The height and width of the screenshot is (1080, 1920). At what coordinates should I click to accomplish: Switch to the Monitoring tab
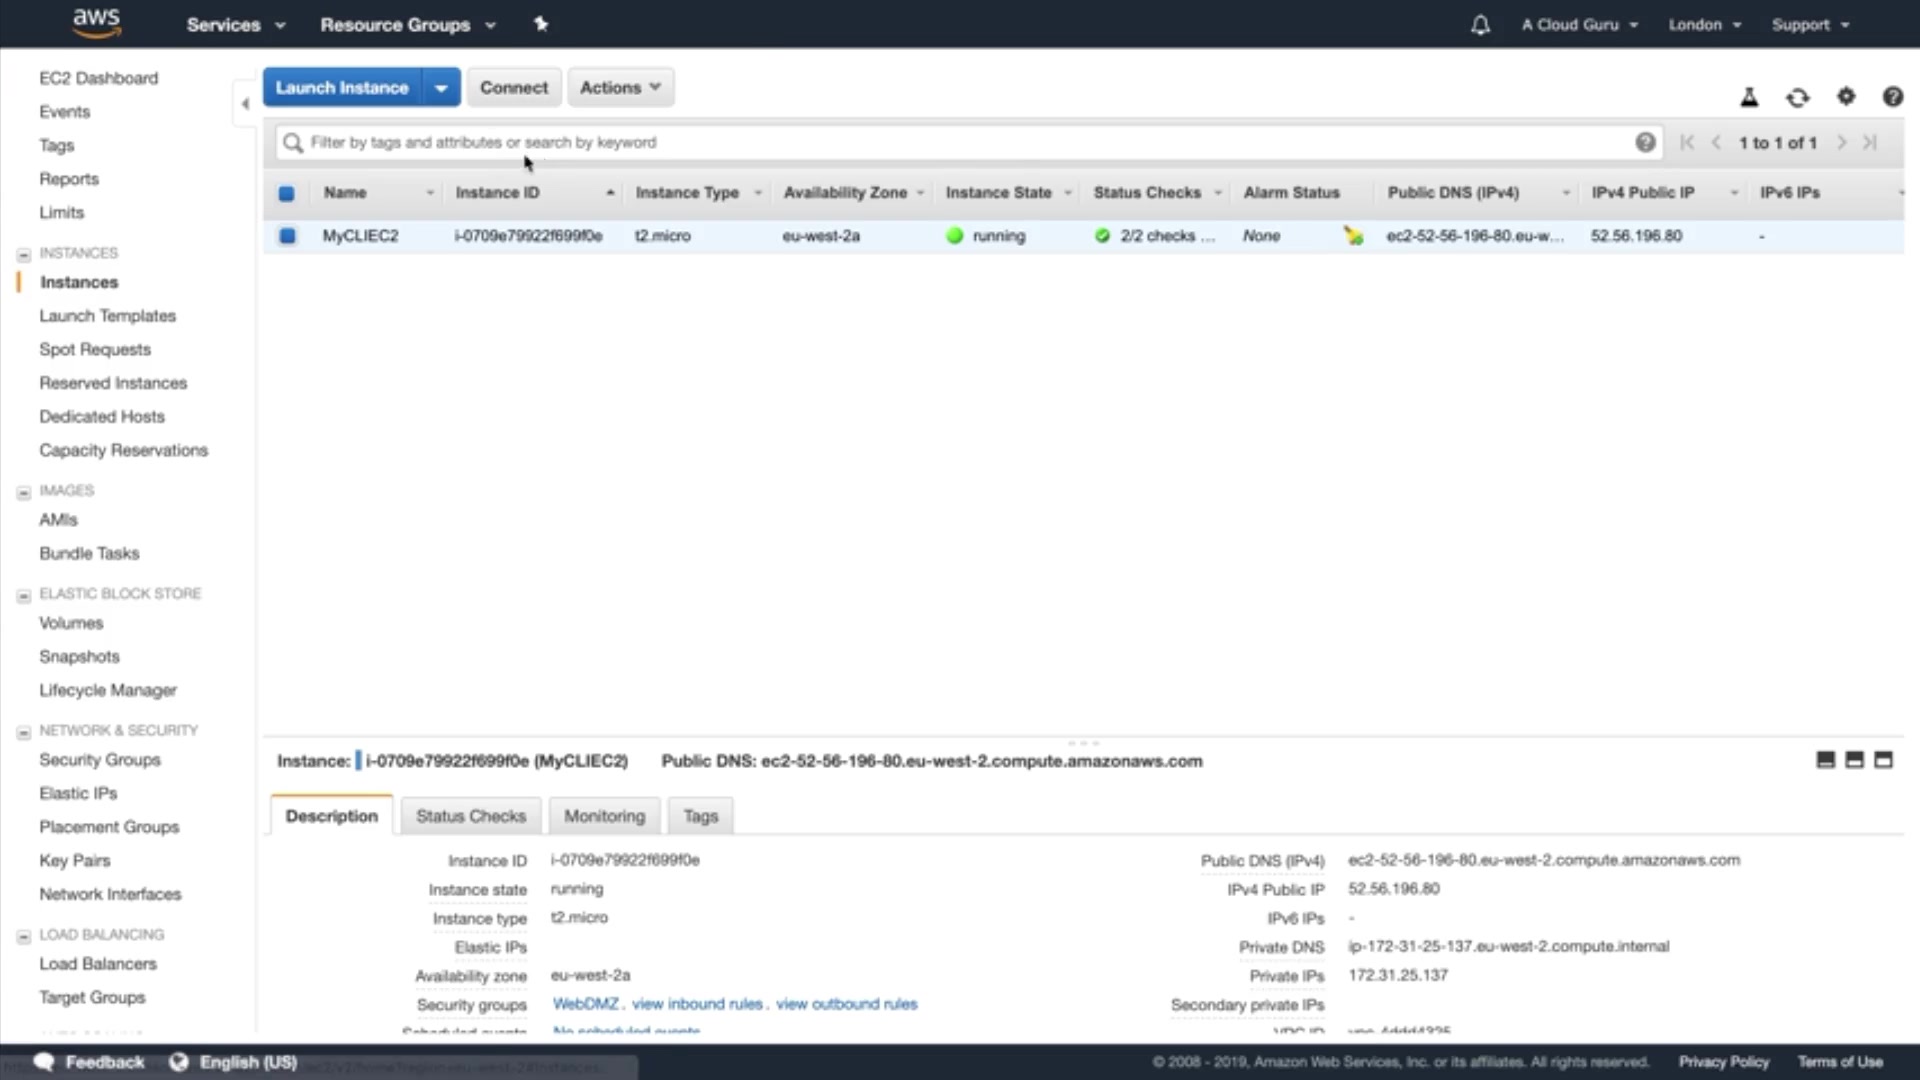[604, 816]
